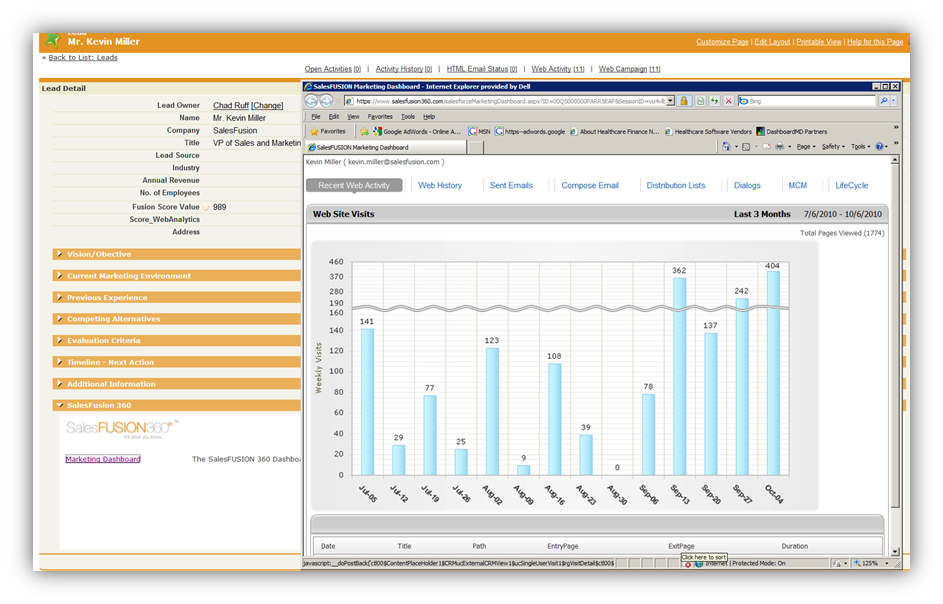Open a new blank browser tab
This screenshot has width=943, height=604.
click(476, 147)
